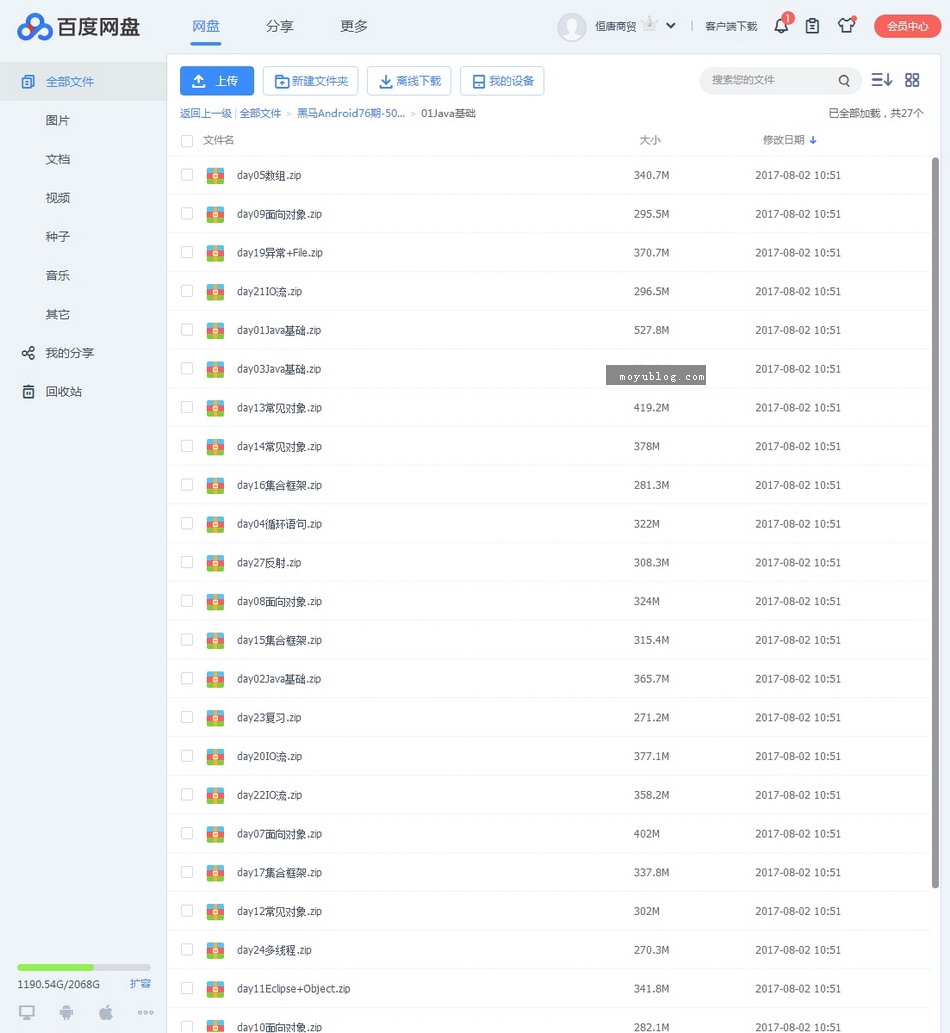Select 文档 in the sidebar
This screenshot has width=950, height=1033.
pos(57,159)
